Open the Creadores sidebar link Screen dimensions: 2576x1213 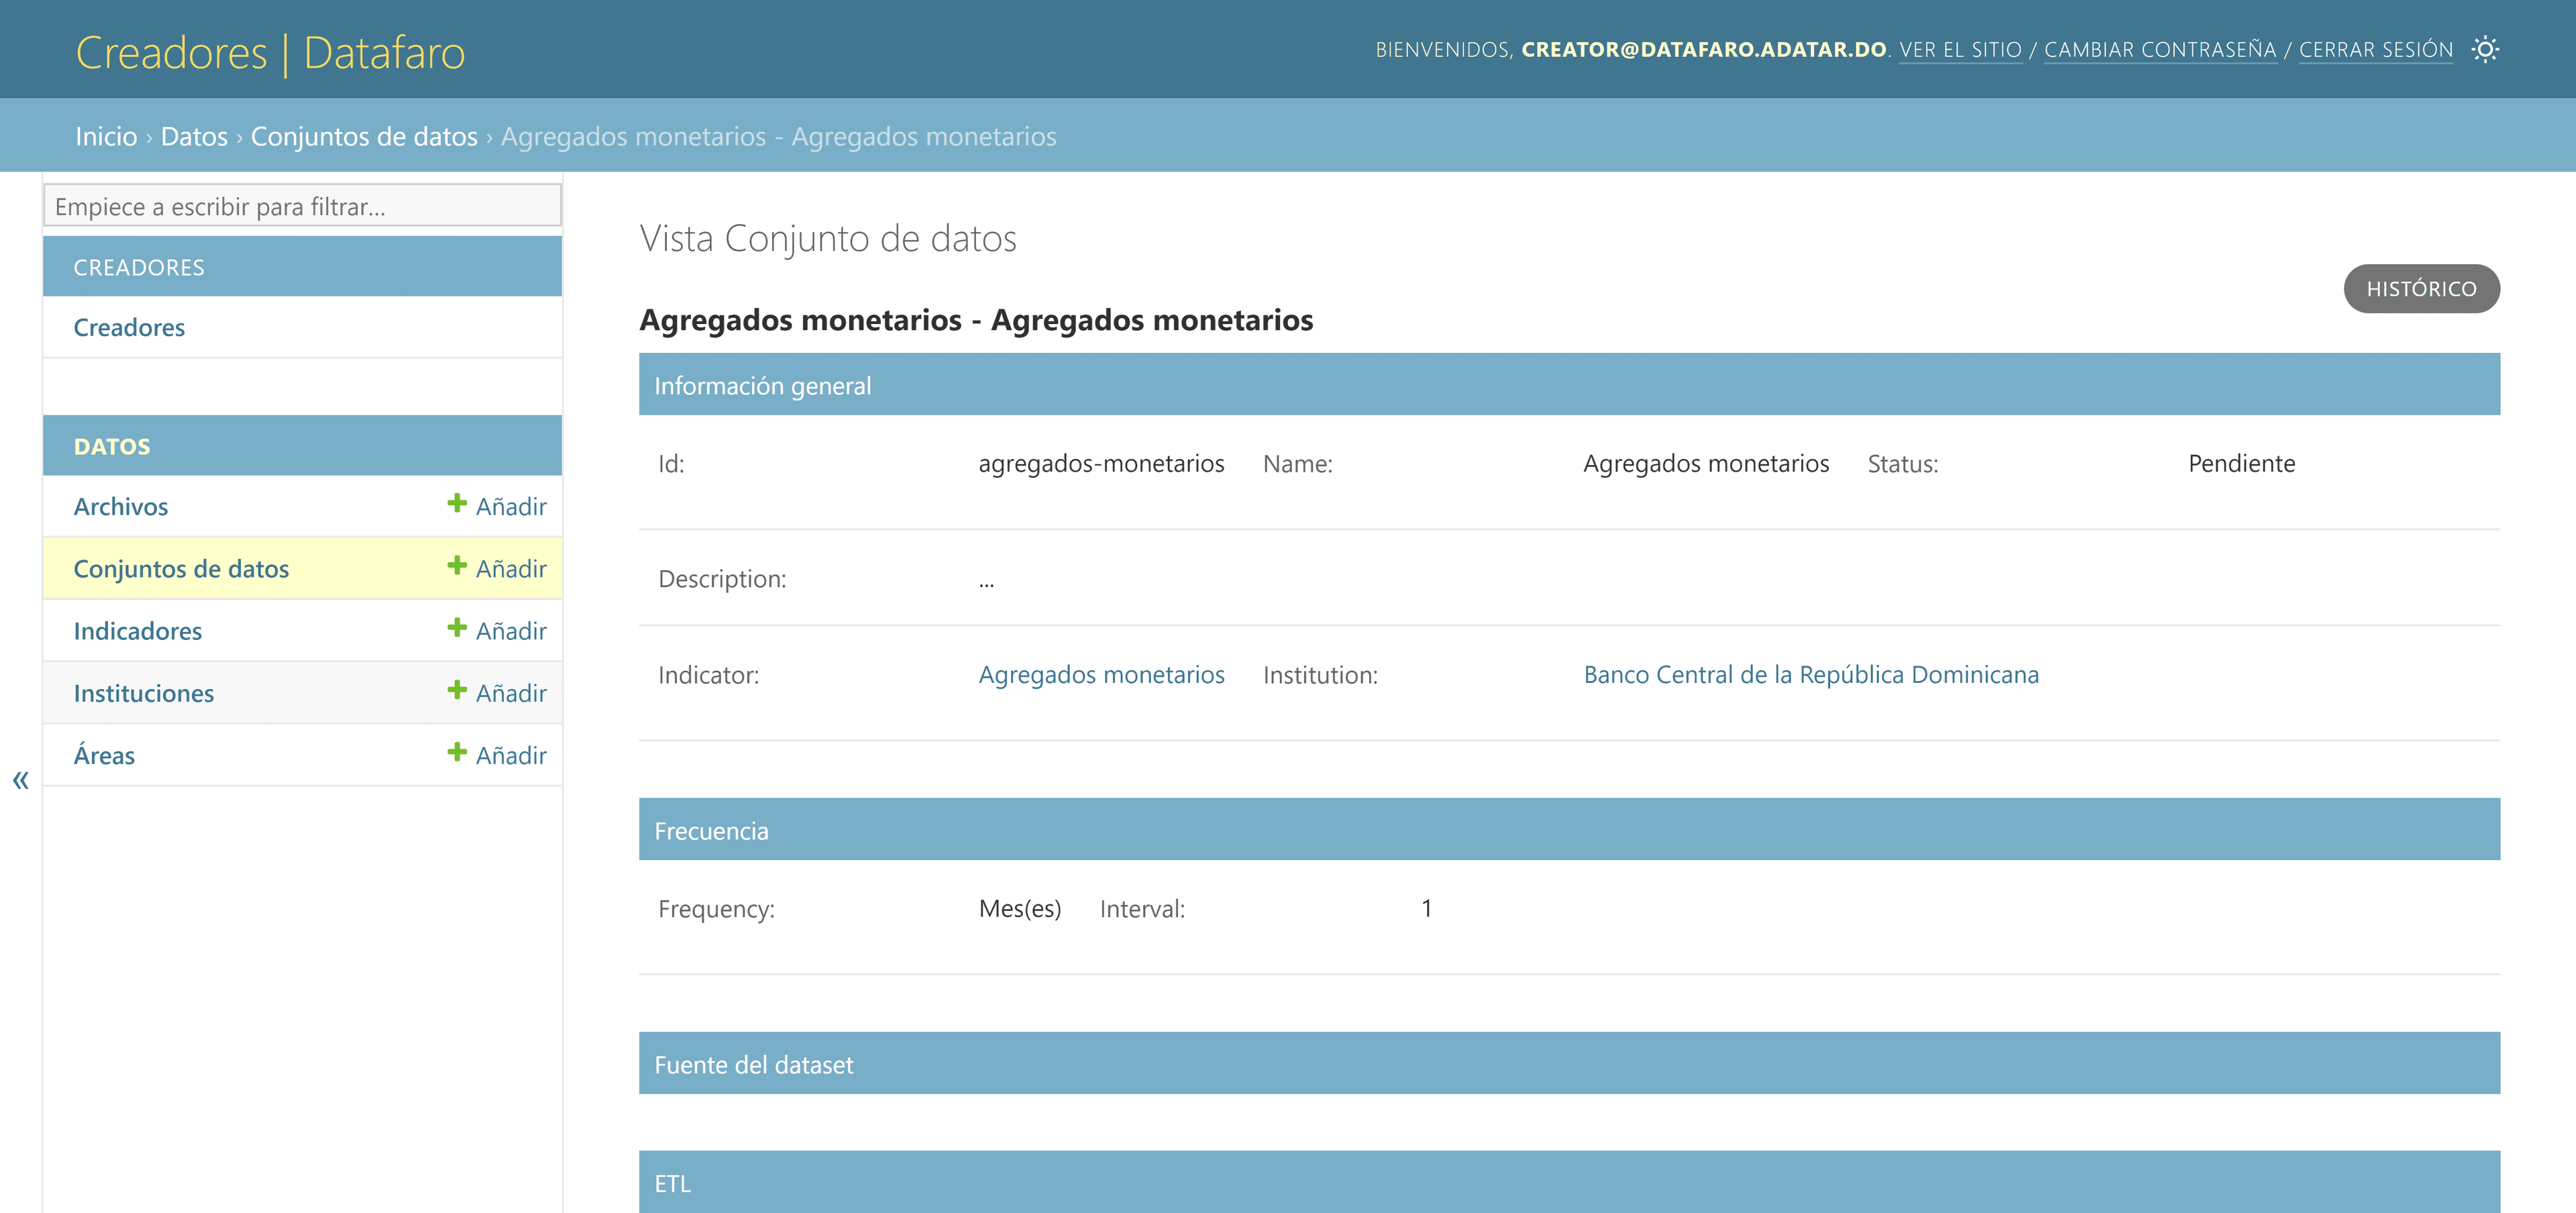pyautogui.click(x=129, y=327)
